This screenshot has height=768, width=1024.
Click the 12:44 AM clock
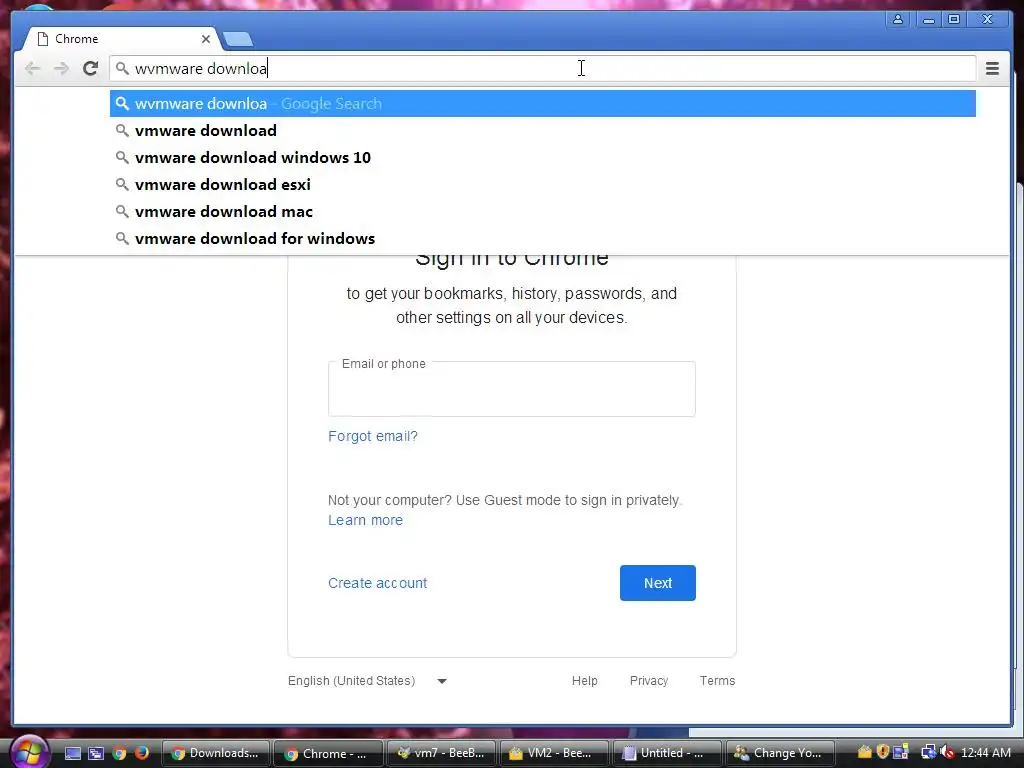[x=985, y=753]
